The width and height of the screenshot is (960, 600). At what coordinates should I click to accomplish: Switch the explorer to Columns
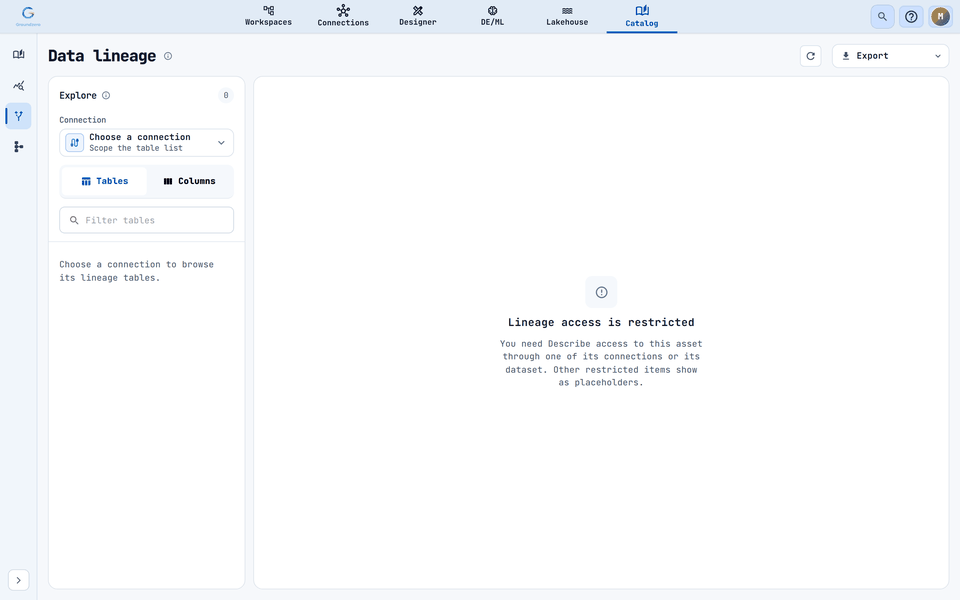[x=189, y=181]
